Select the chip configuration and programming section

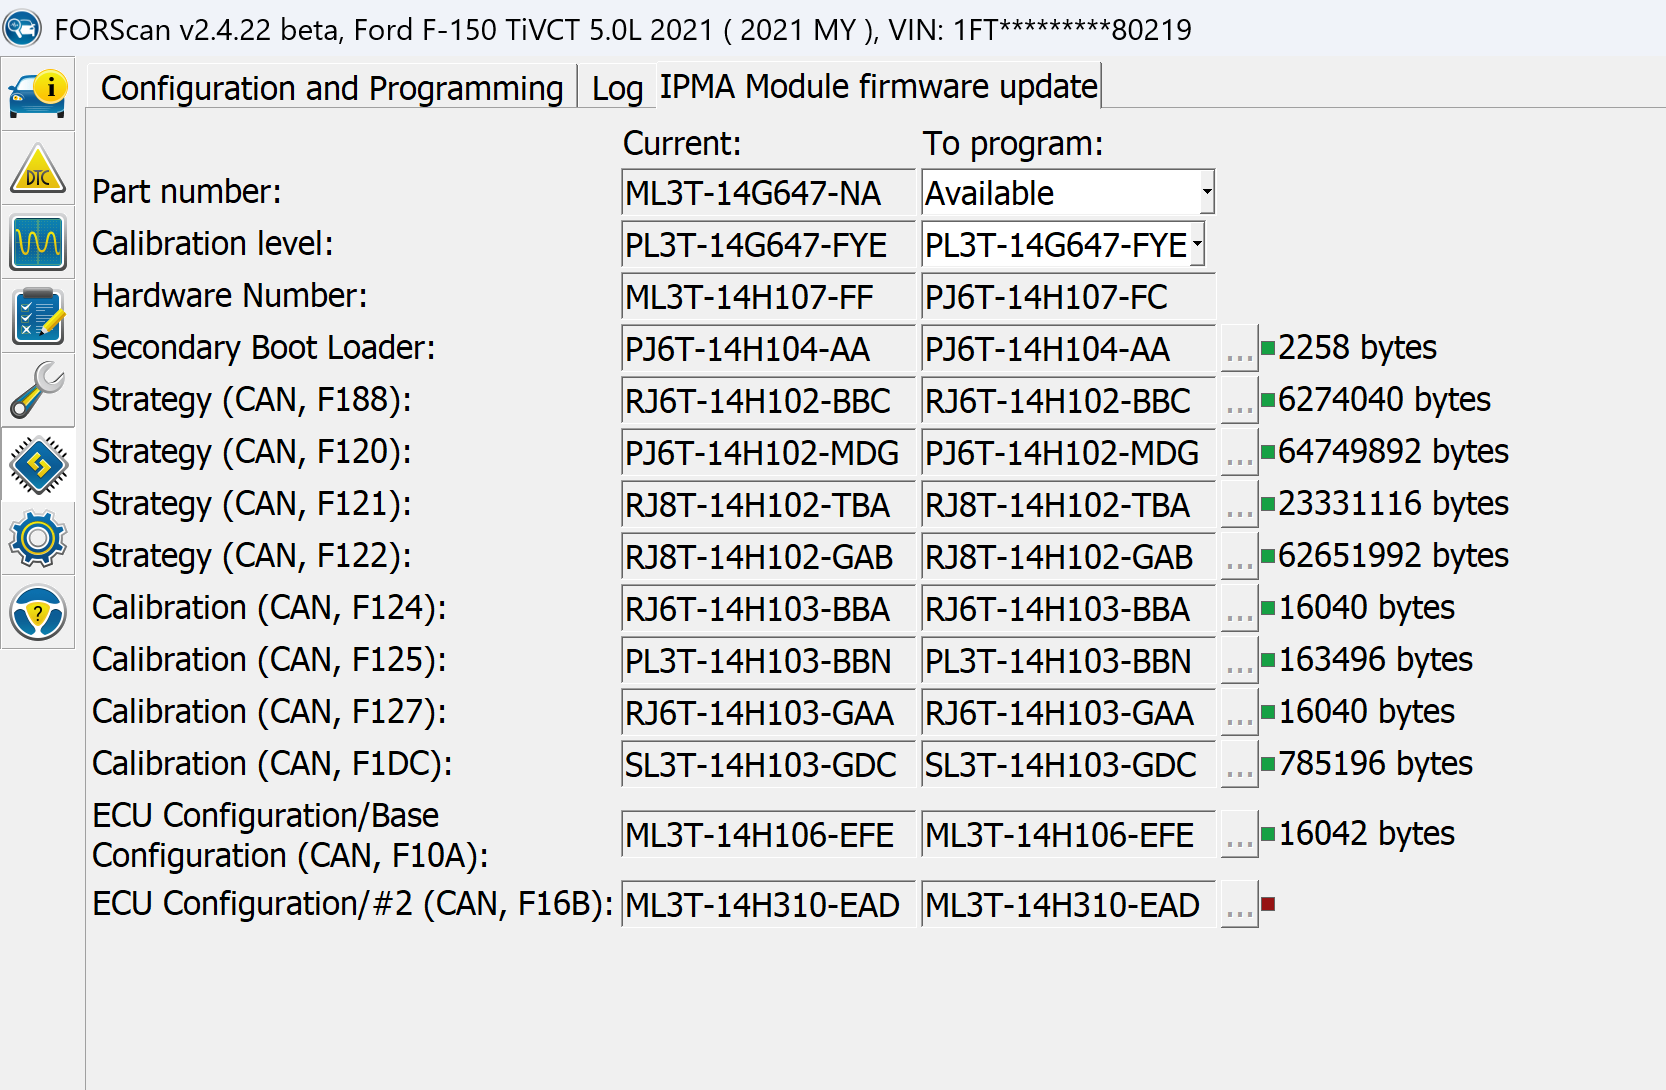[x=38, y=464]
